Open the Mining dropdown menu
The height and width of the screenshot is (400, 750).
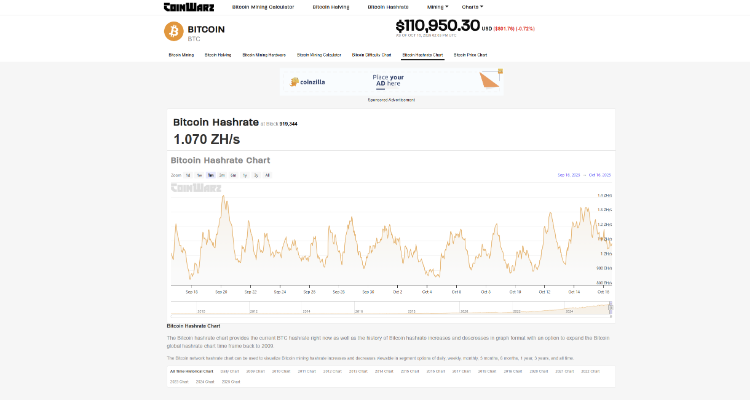pos(437,7)
